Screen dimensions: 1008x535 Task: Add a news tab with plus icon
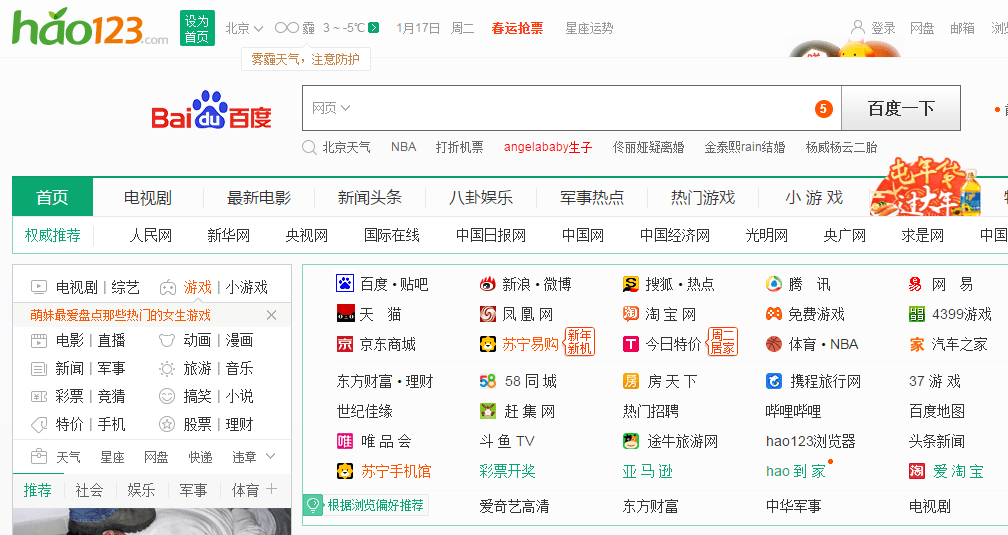click(x=271, y=489)
